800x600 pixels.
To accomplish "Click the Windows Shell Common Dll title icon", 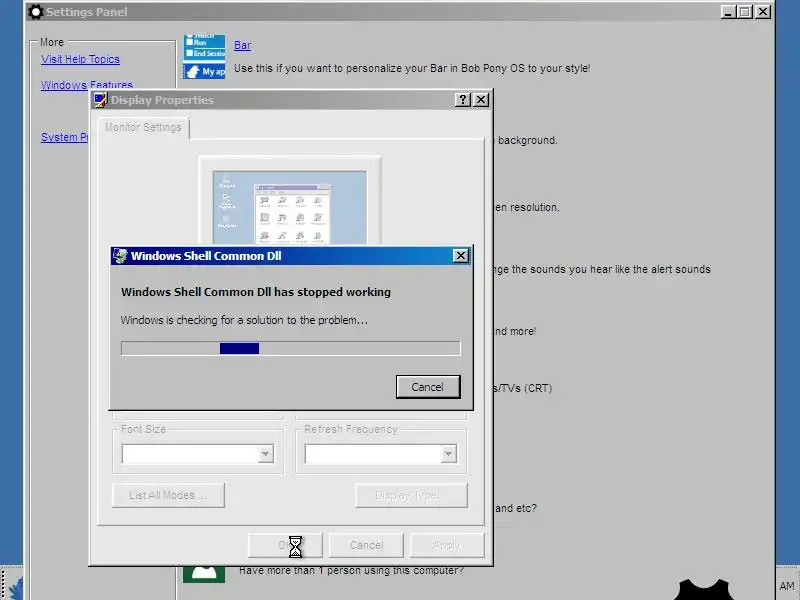I will point(120,256).
